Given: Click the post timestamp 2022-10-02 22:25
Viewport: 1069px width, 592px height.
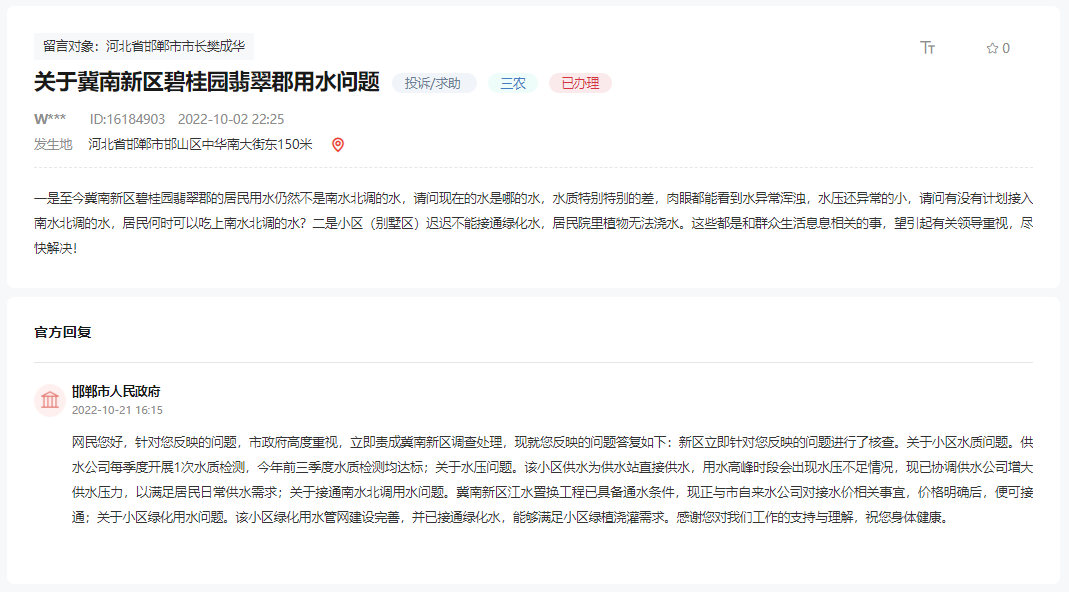Looking at the screenshot, I should [231, 119].
